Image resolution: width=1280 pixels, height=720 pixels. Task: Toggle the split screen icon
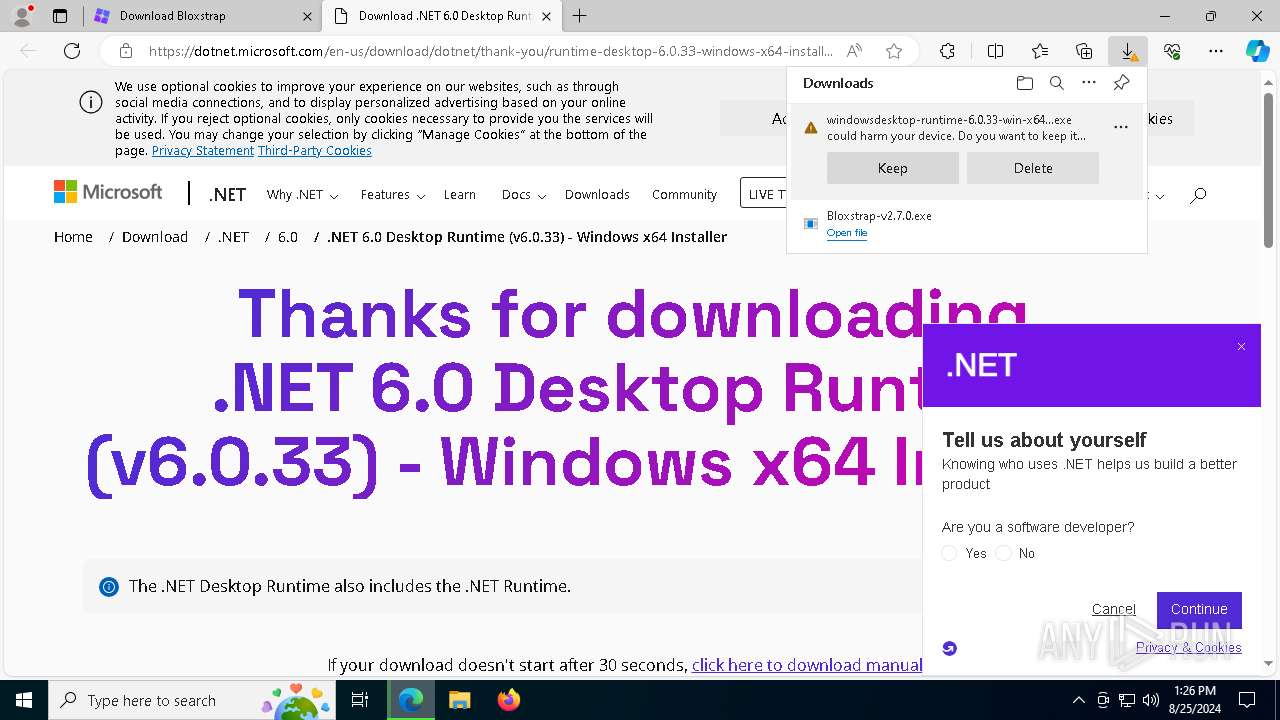pyautogui.click(x=995, y=51)
